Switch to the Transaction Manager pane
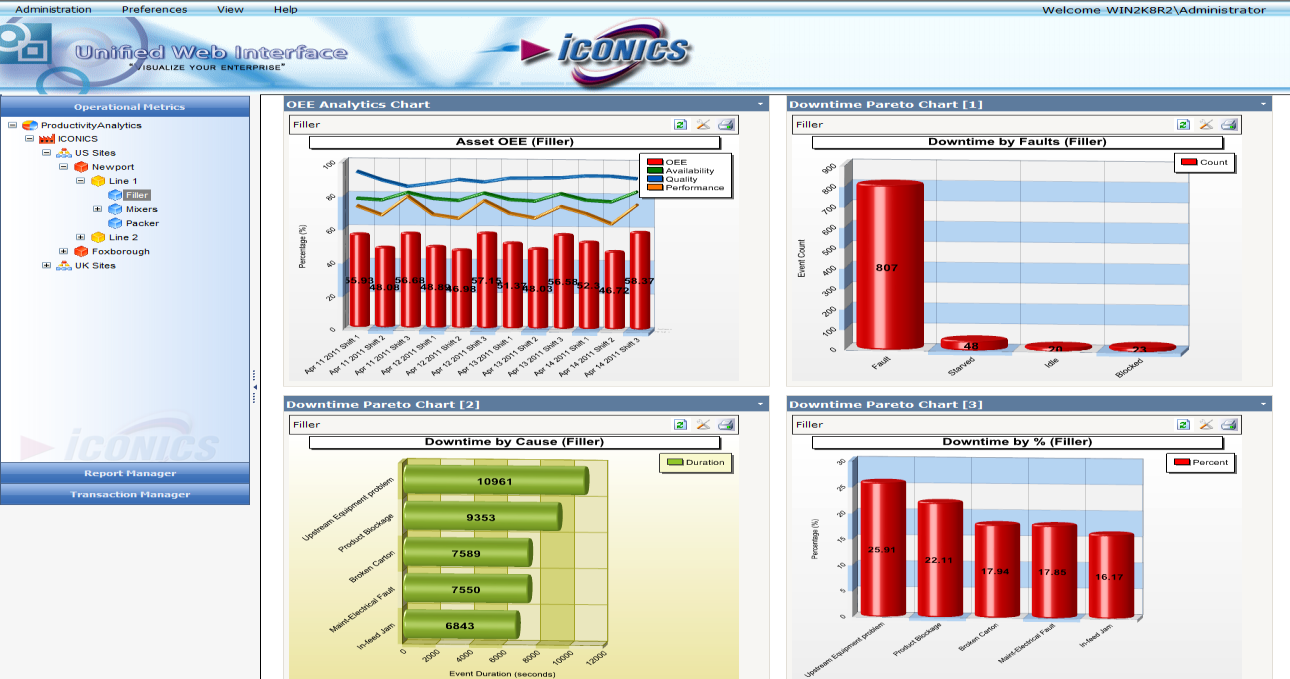1290x679 pixels. tap(125, 494)
